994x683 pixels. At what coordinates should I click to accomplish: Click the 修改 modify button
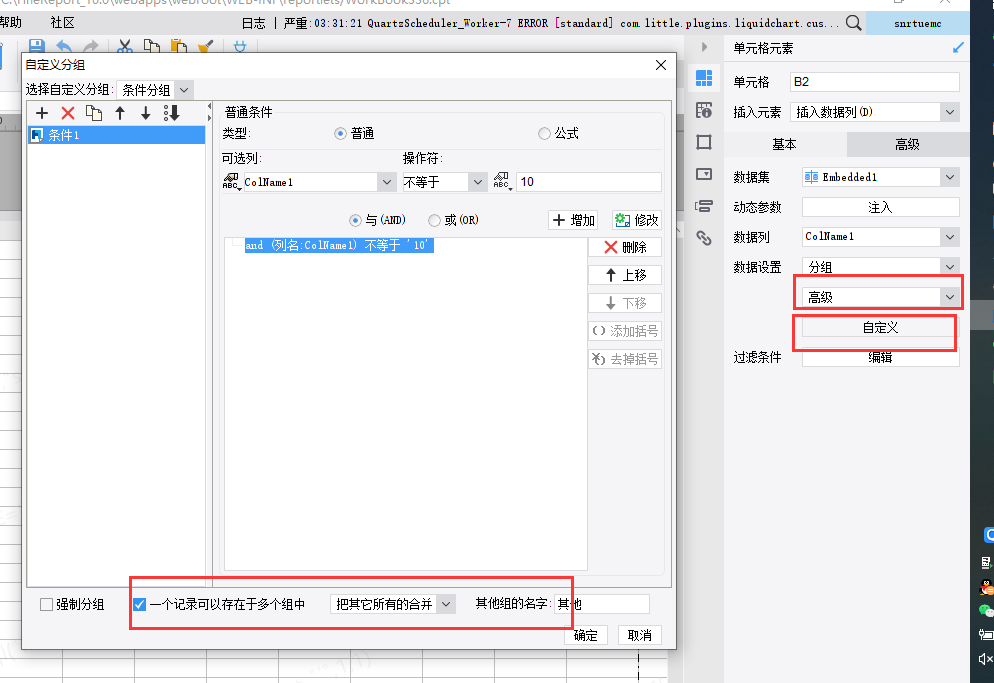(x=636, y=220)
